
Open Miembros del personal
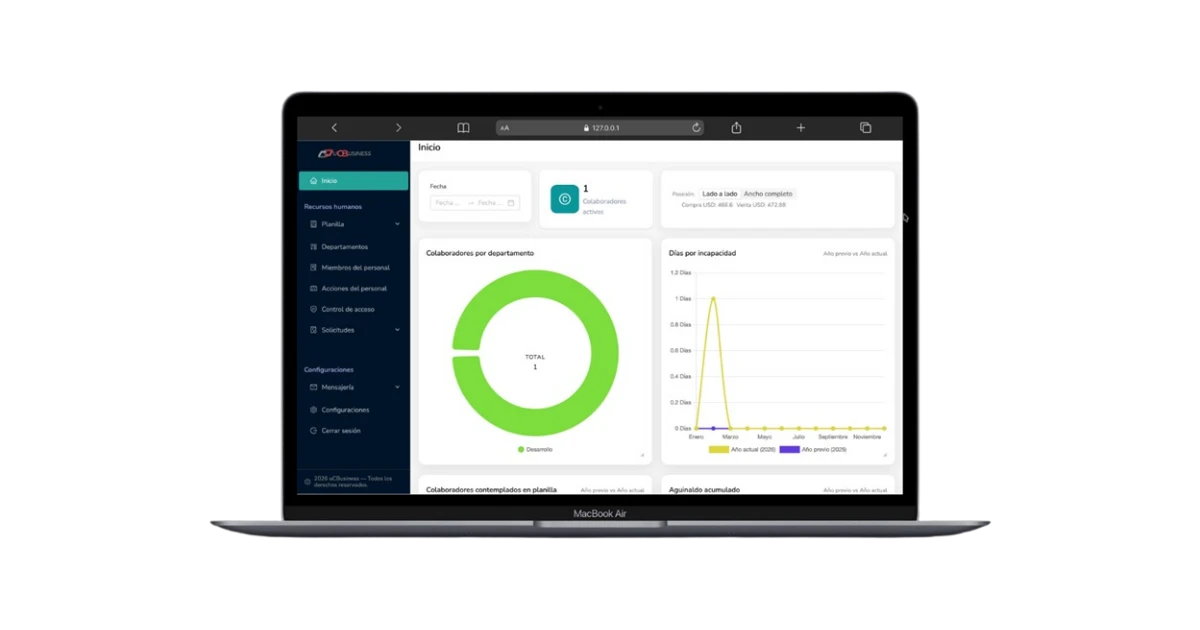tap(353, 268)
